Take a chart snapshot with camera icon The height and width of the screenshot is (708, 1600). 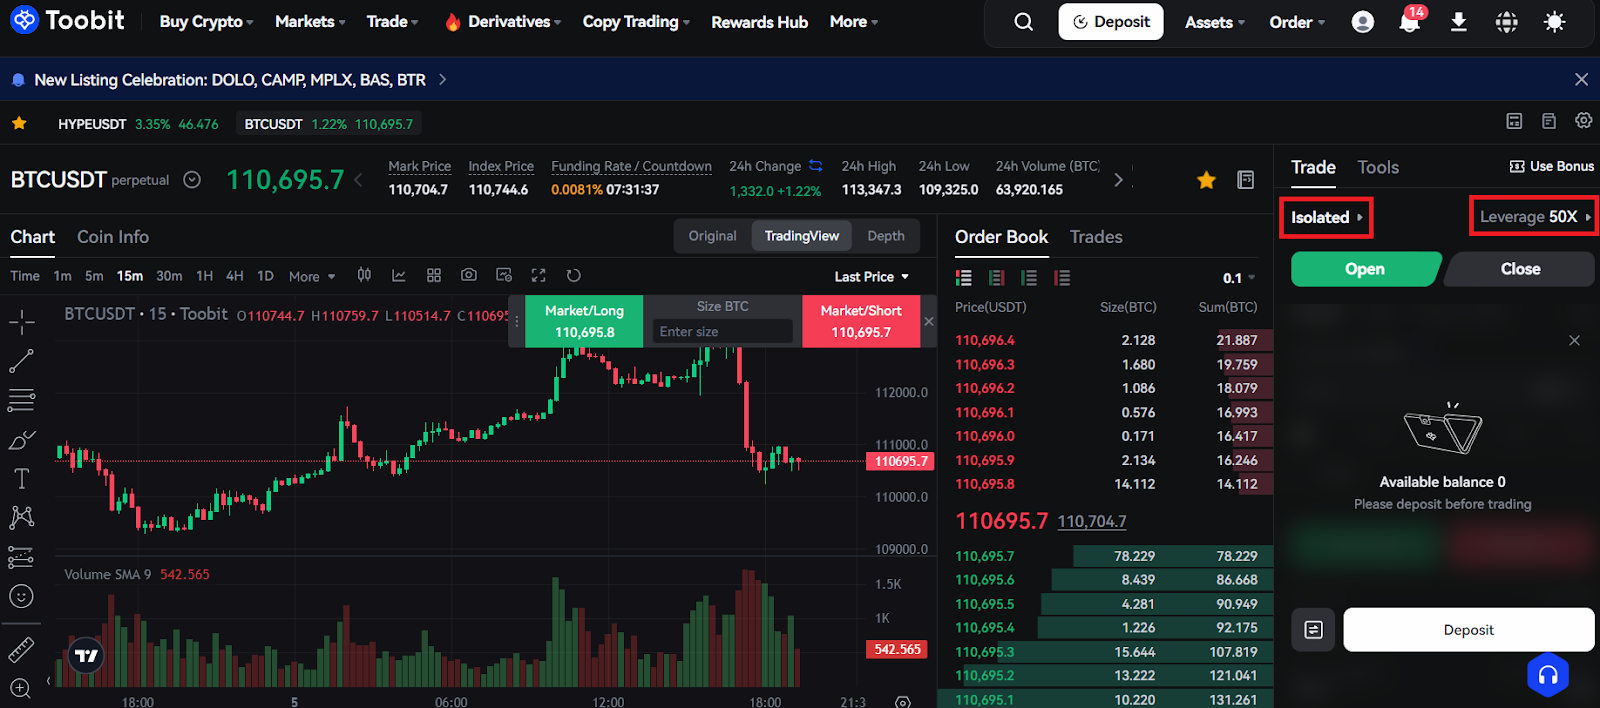(x=469, y=275)
